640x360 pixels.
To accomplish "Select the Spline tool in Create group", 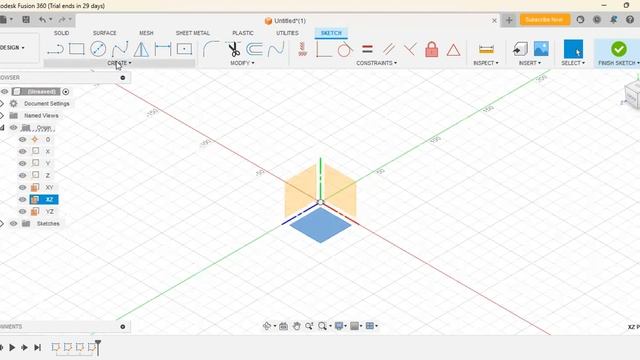I will pyautogui.click(x=120, y=49).
